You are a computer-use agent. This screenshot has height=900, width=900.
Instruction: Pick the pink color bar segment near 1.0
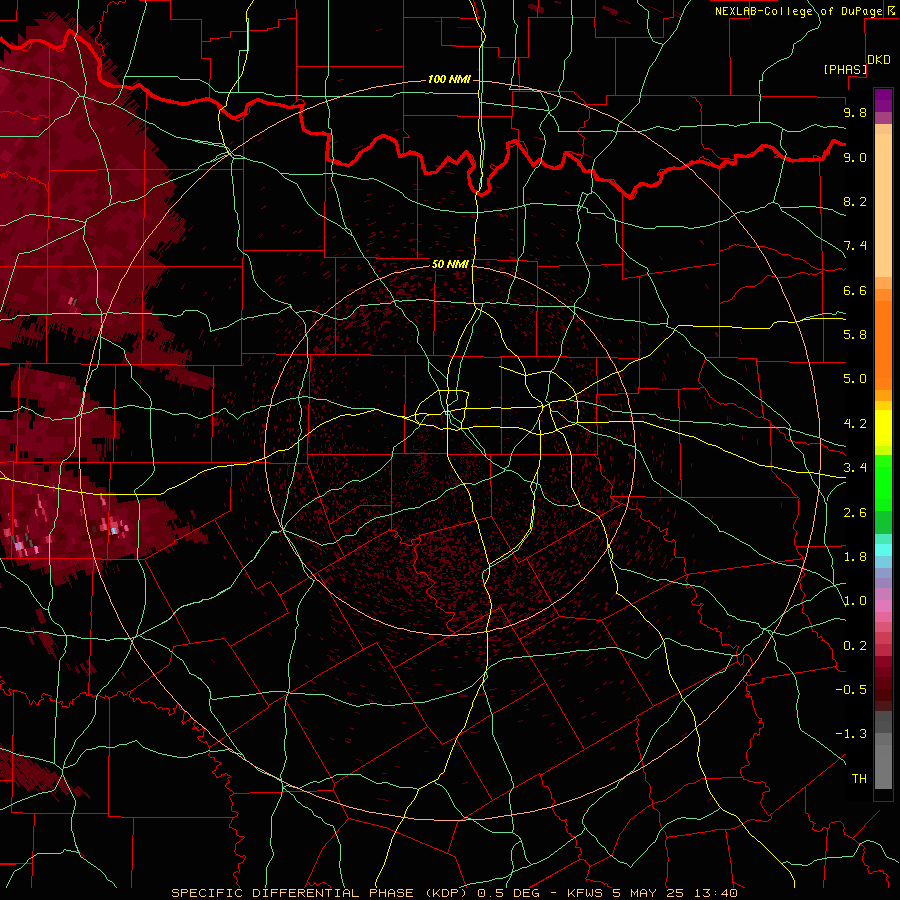883,606
